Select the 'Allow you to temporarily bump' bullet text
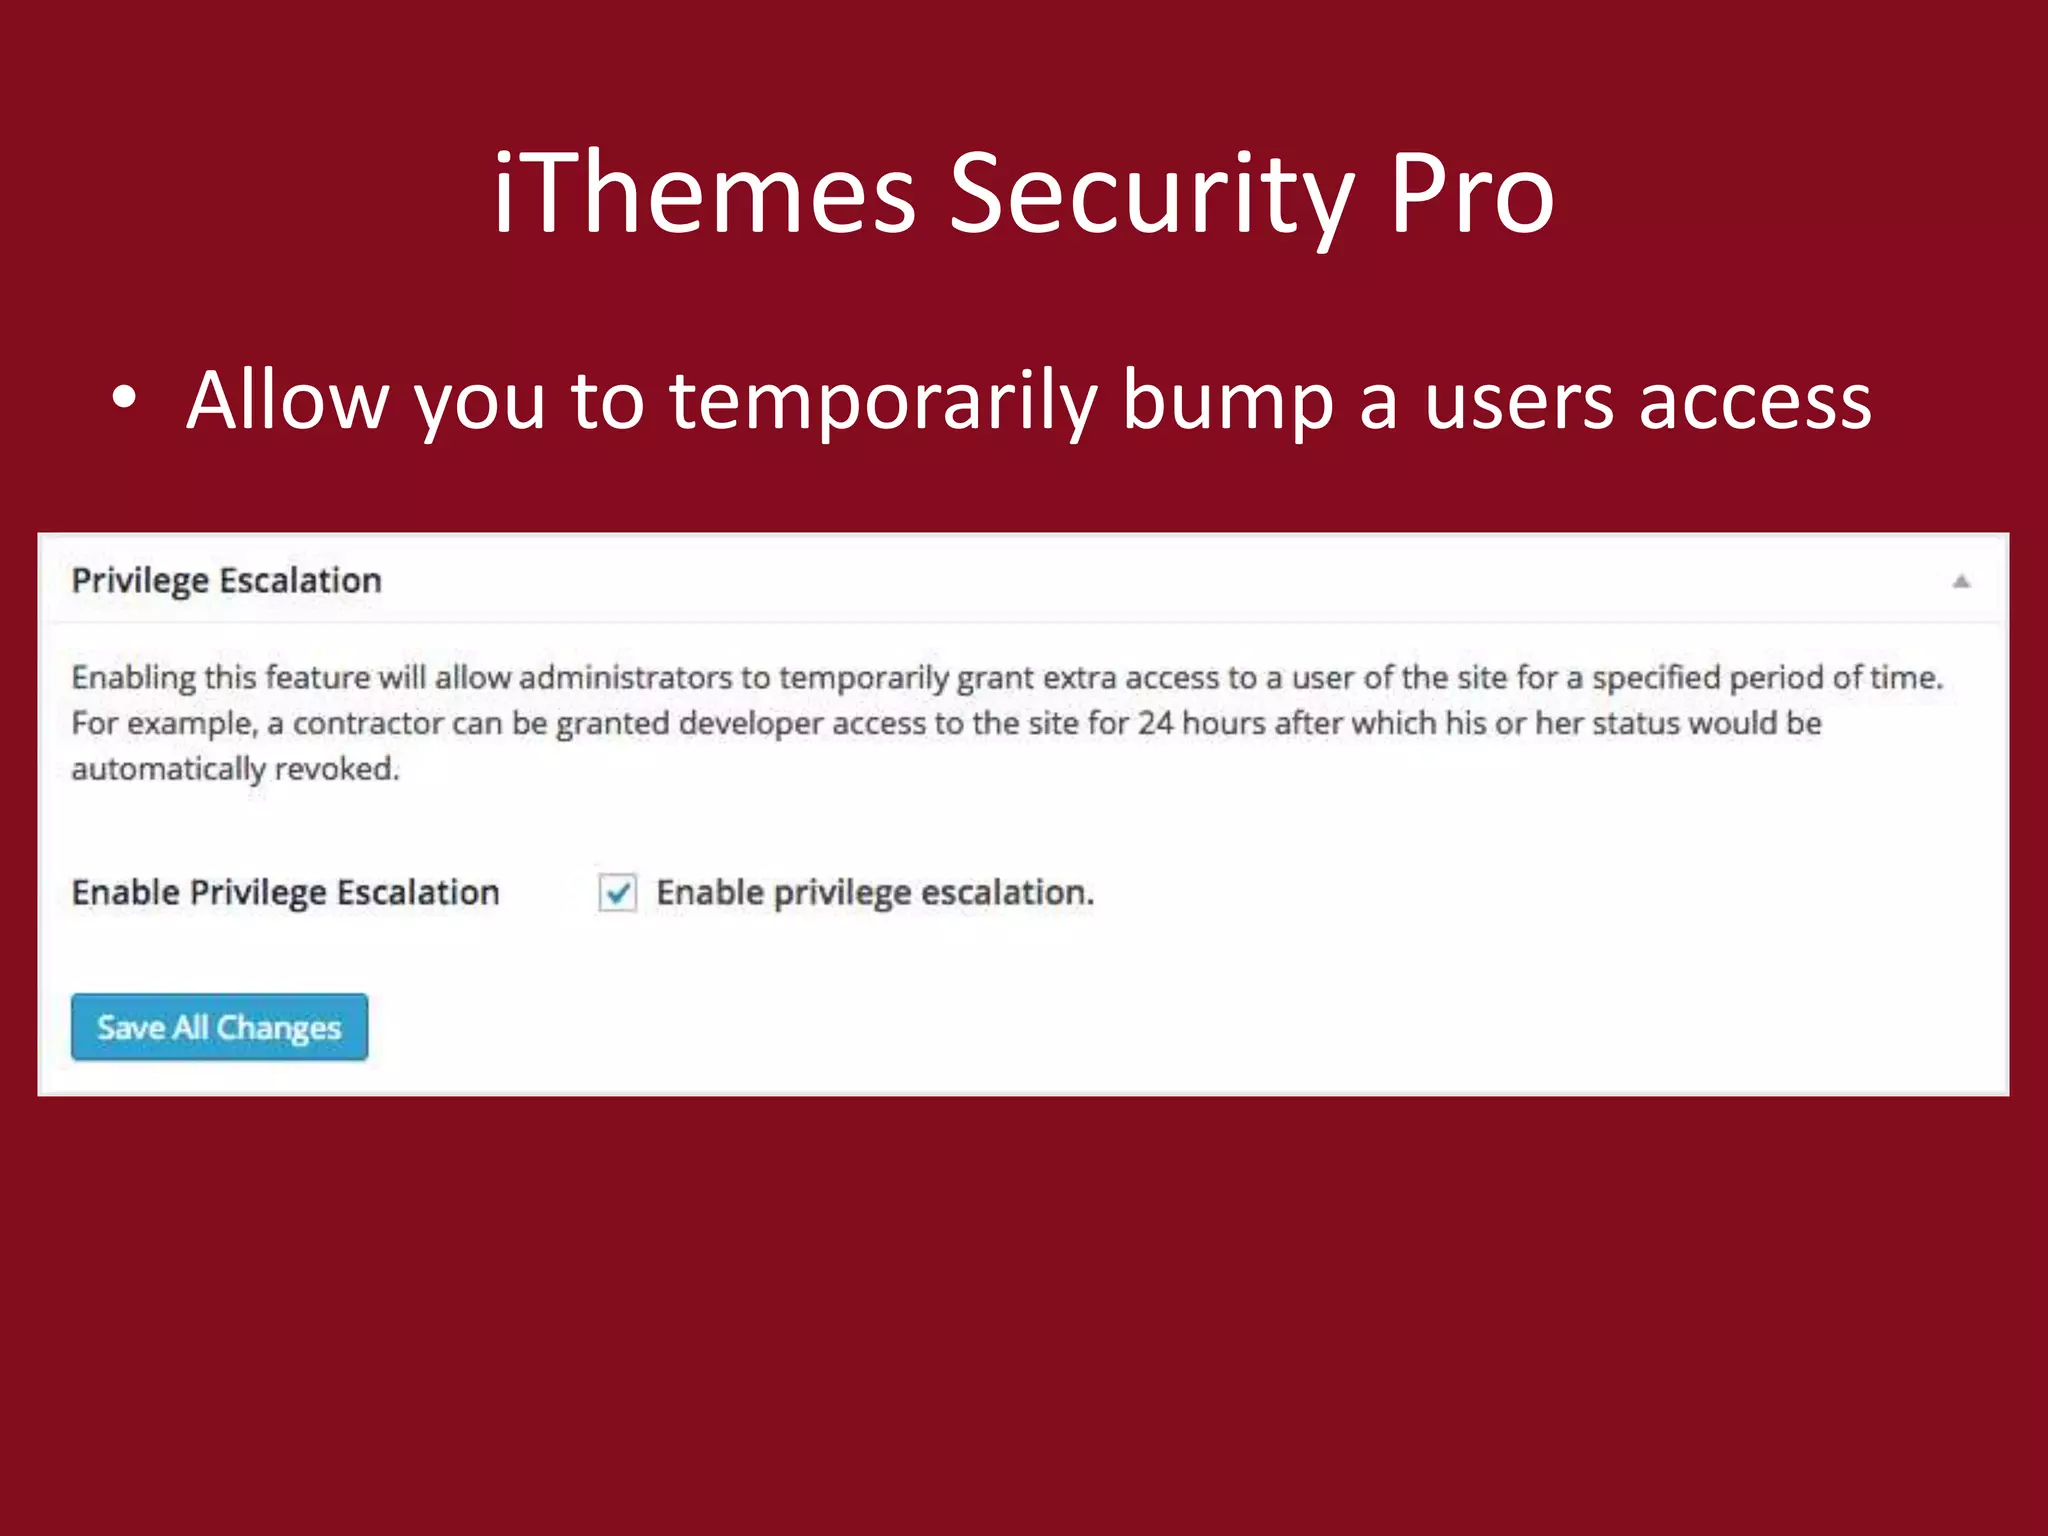 pyautogui.click(x=1030, y=400)
